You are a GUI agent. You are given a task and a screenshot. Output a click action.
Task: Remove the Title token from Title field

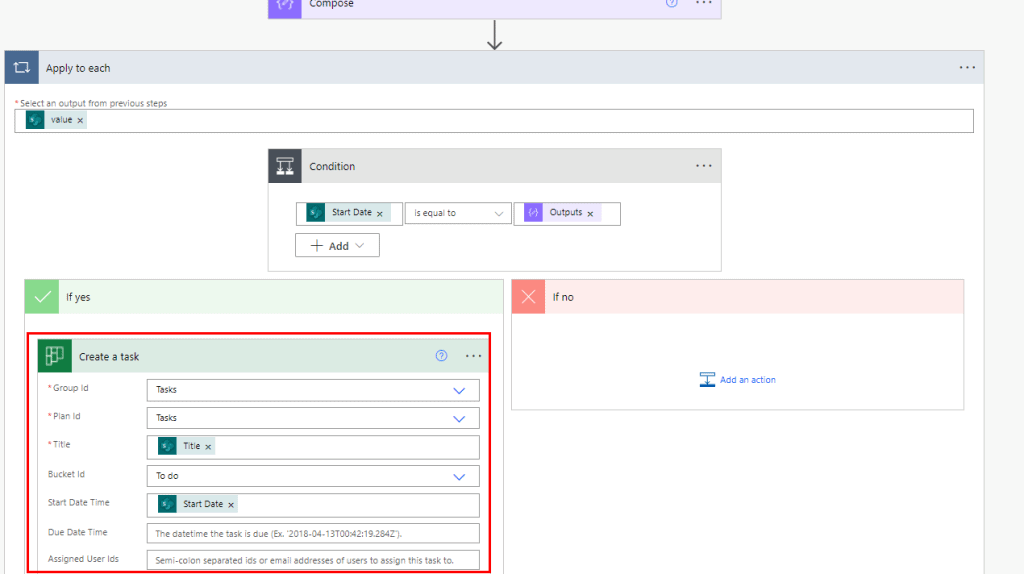pos(208,447)
